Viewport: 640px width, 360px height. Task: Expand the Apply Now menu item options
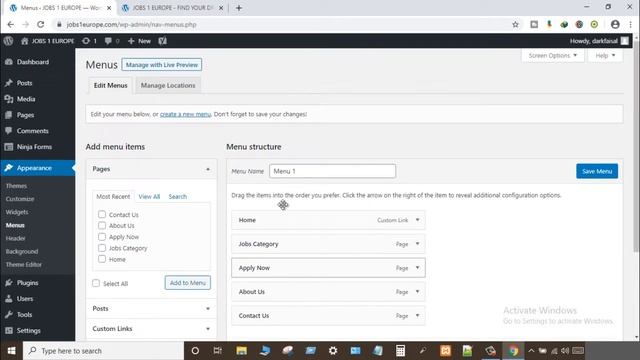tap(418, 268)
